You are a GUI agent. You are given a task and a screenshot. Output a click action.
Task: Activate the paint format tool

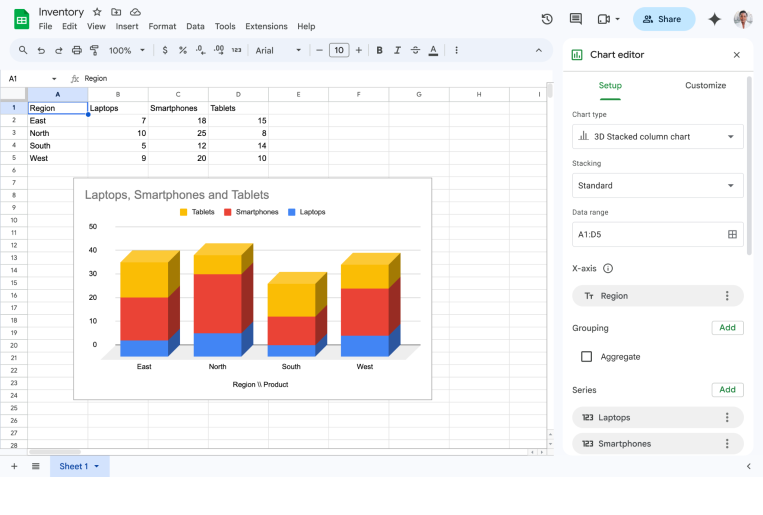pyautogui.click(x=94, y=50)
